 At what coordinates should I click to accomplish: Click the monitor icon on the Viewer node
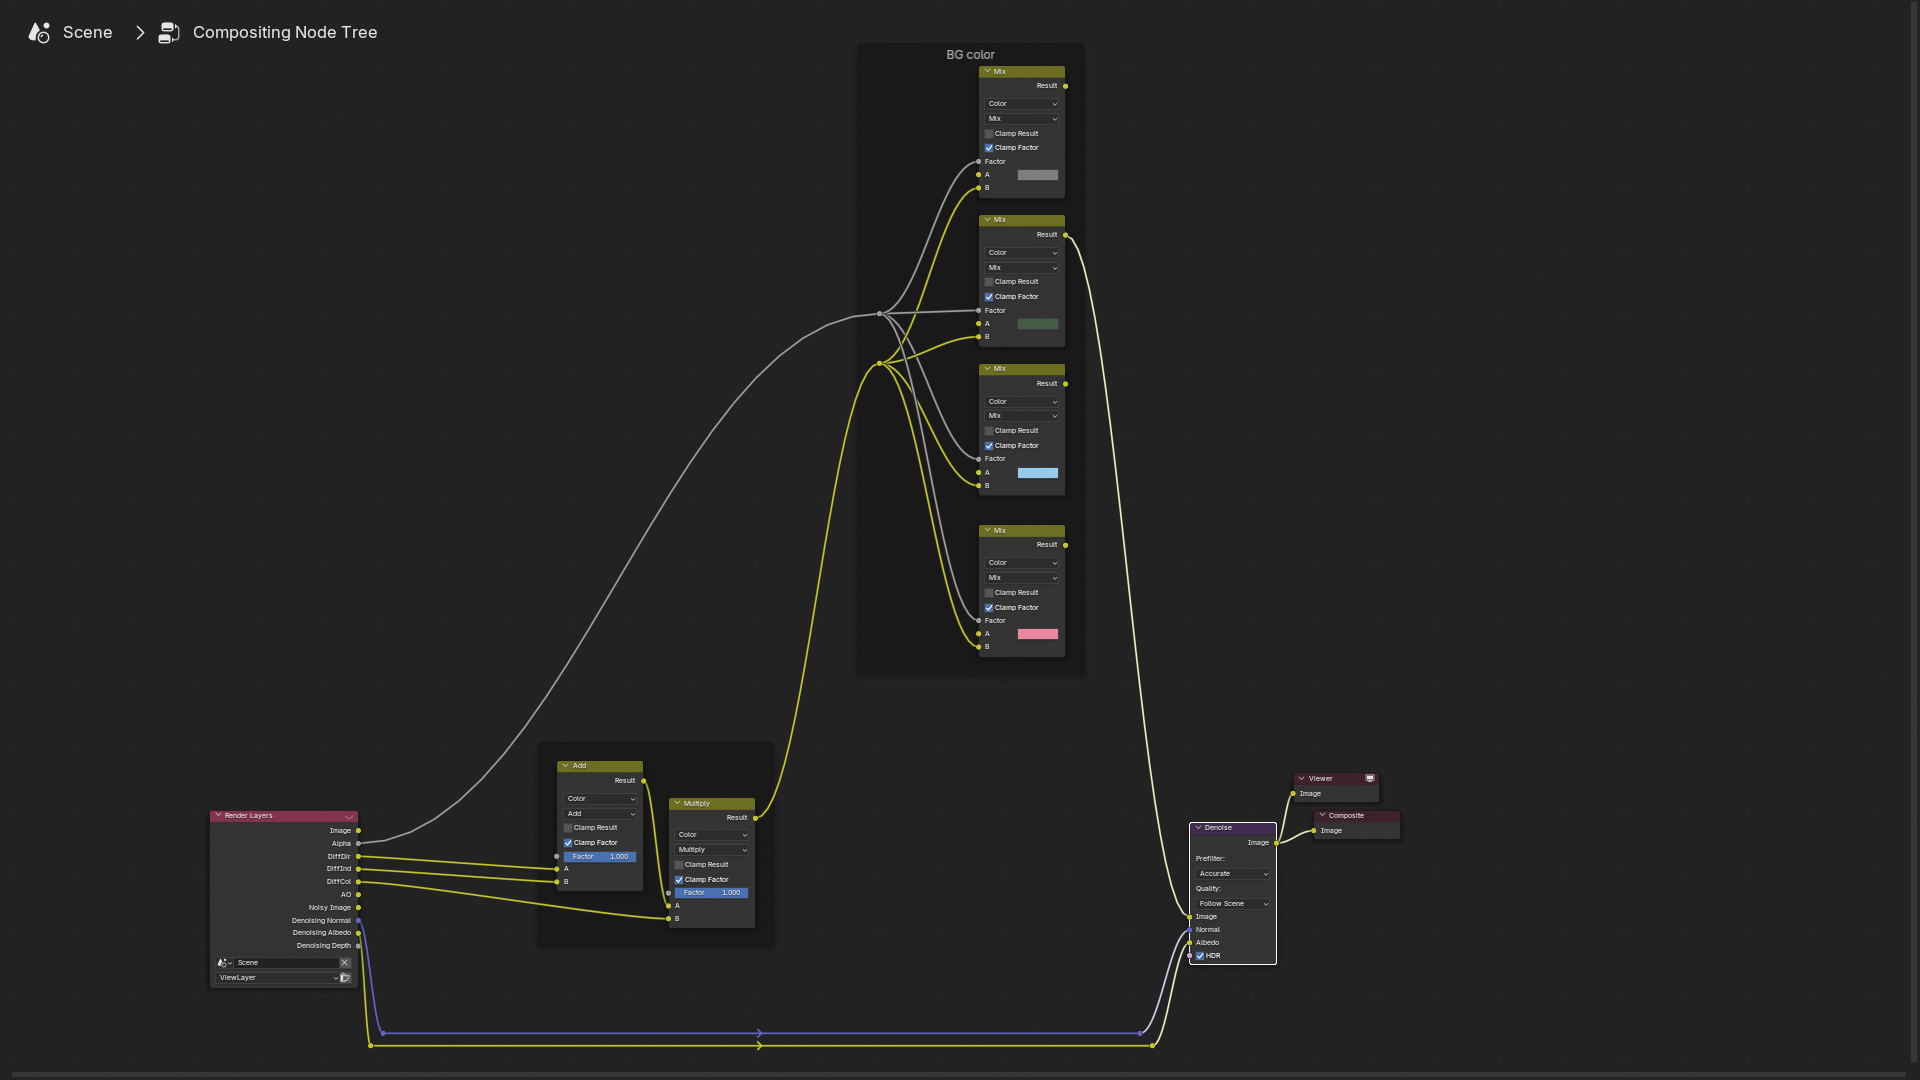click(1370, 778)
